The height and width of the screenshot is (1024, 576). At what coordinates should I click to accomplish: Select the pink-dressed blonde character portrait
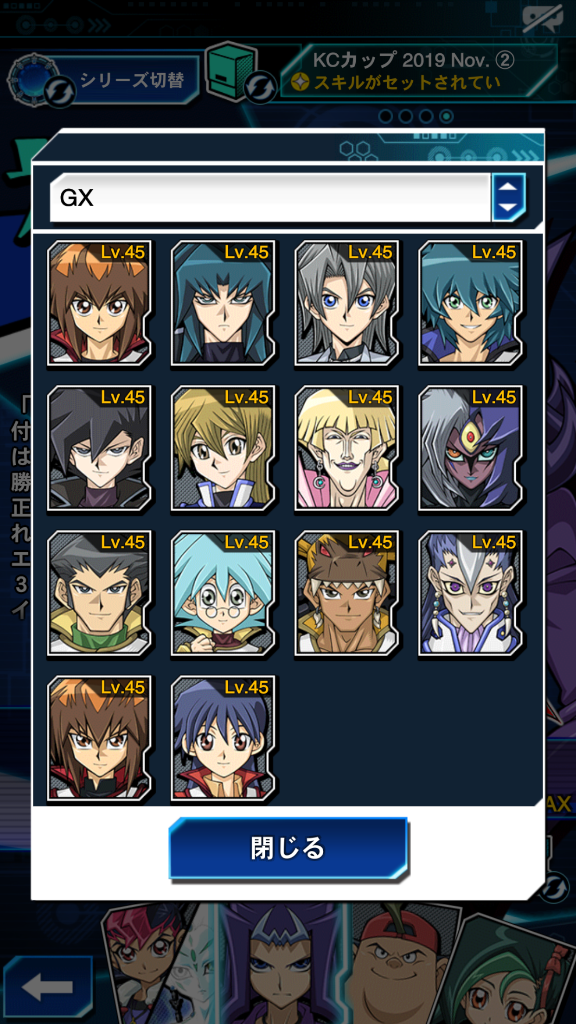click(347, 448)
